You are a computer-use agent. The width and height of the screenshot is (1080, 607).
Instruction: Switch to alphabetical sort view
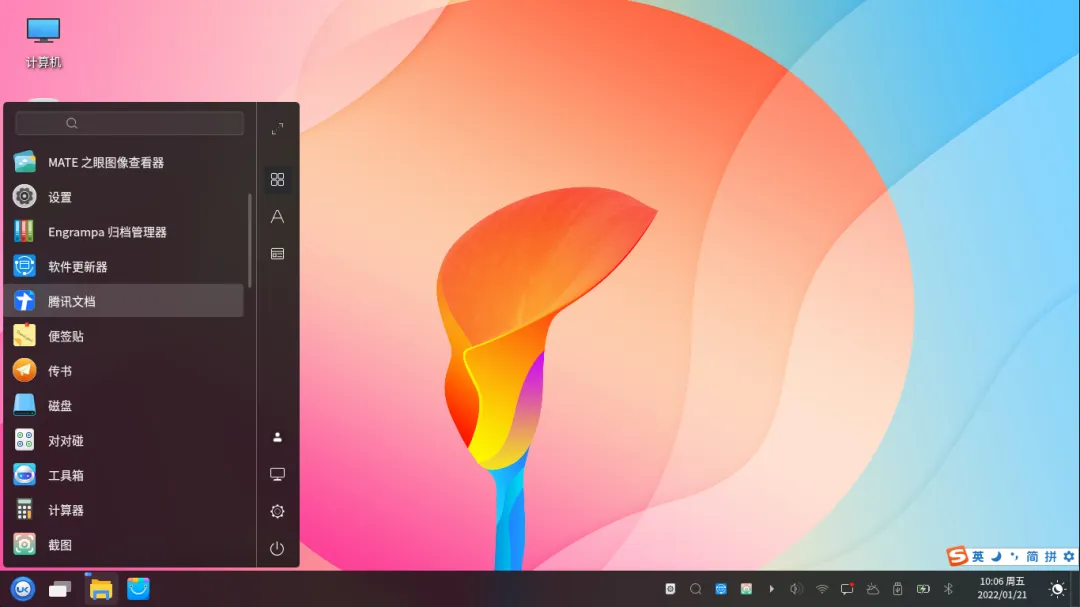(278, 217)
